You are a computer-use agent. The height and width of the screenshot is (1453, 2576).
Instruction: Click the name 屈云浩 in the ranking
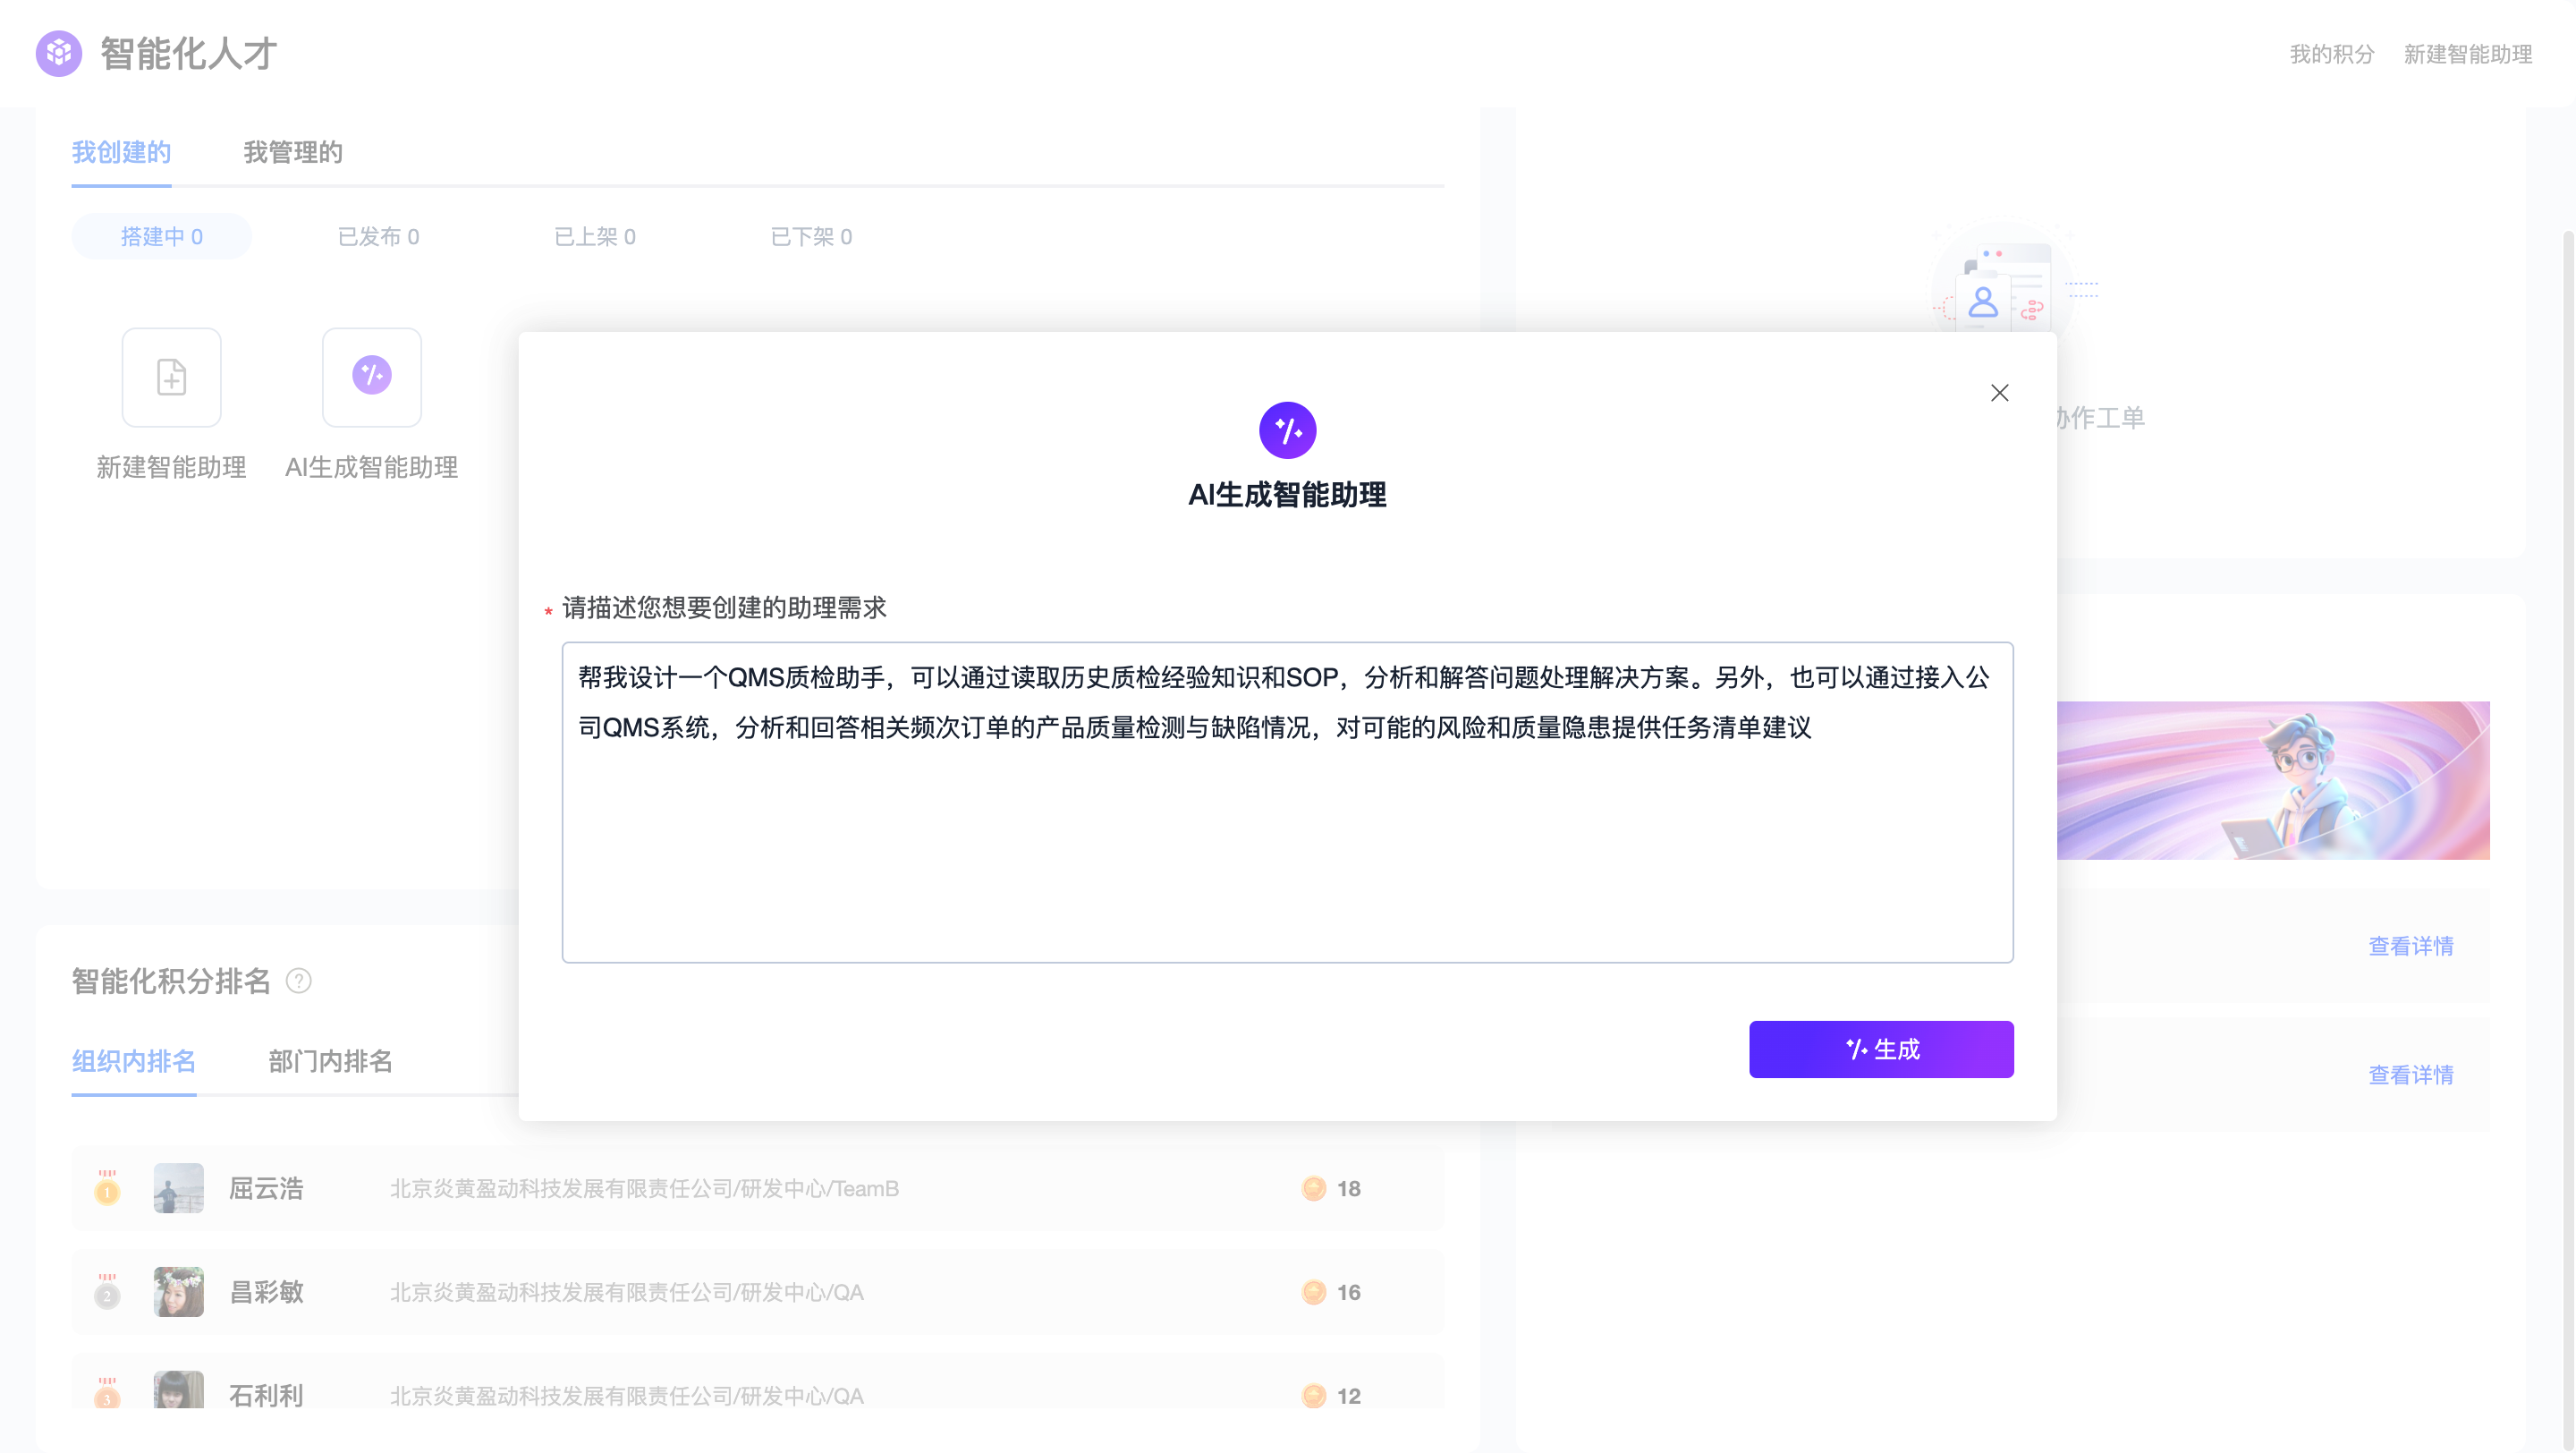click(266, 1188)
